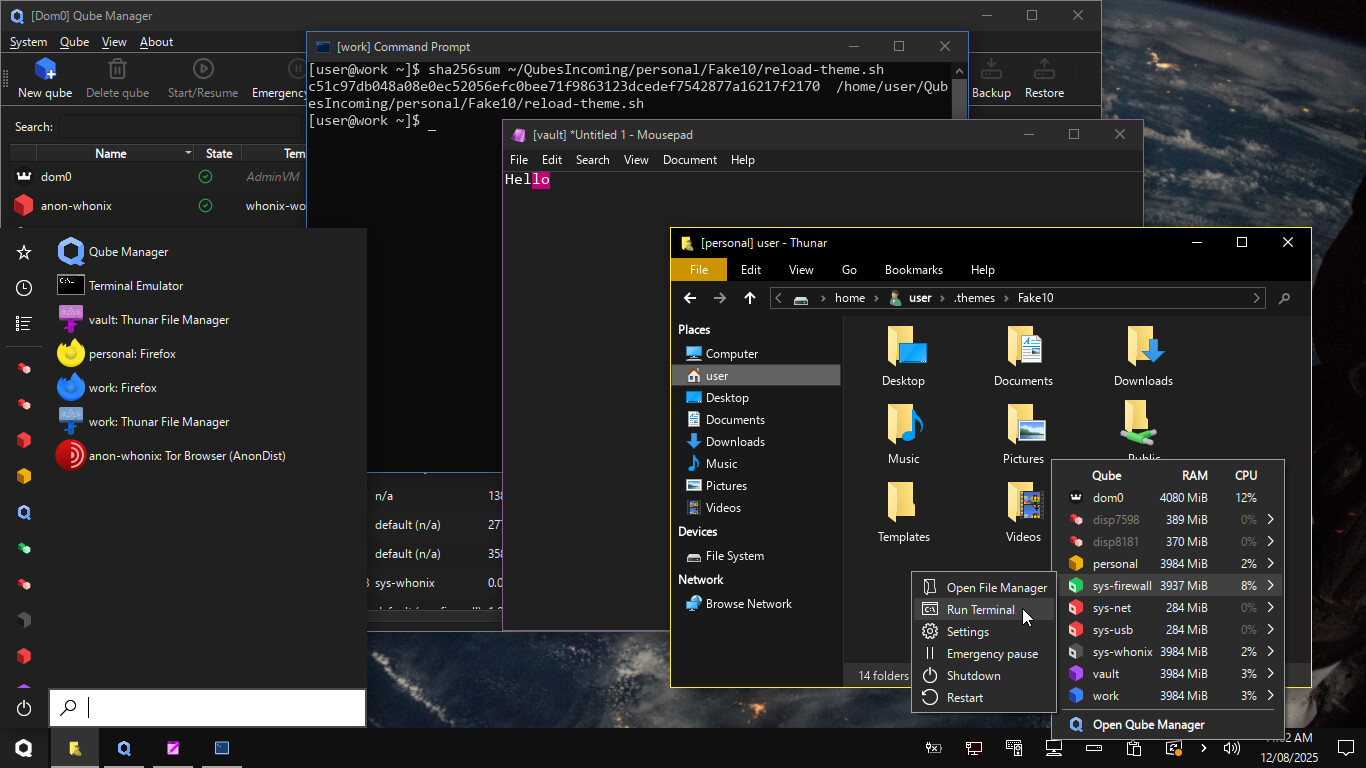1366x768 pixels.
Task: Select the yellow personal qube color cube
Action: pos(23,476)
